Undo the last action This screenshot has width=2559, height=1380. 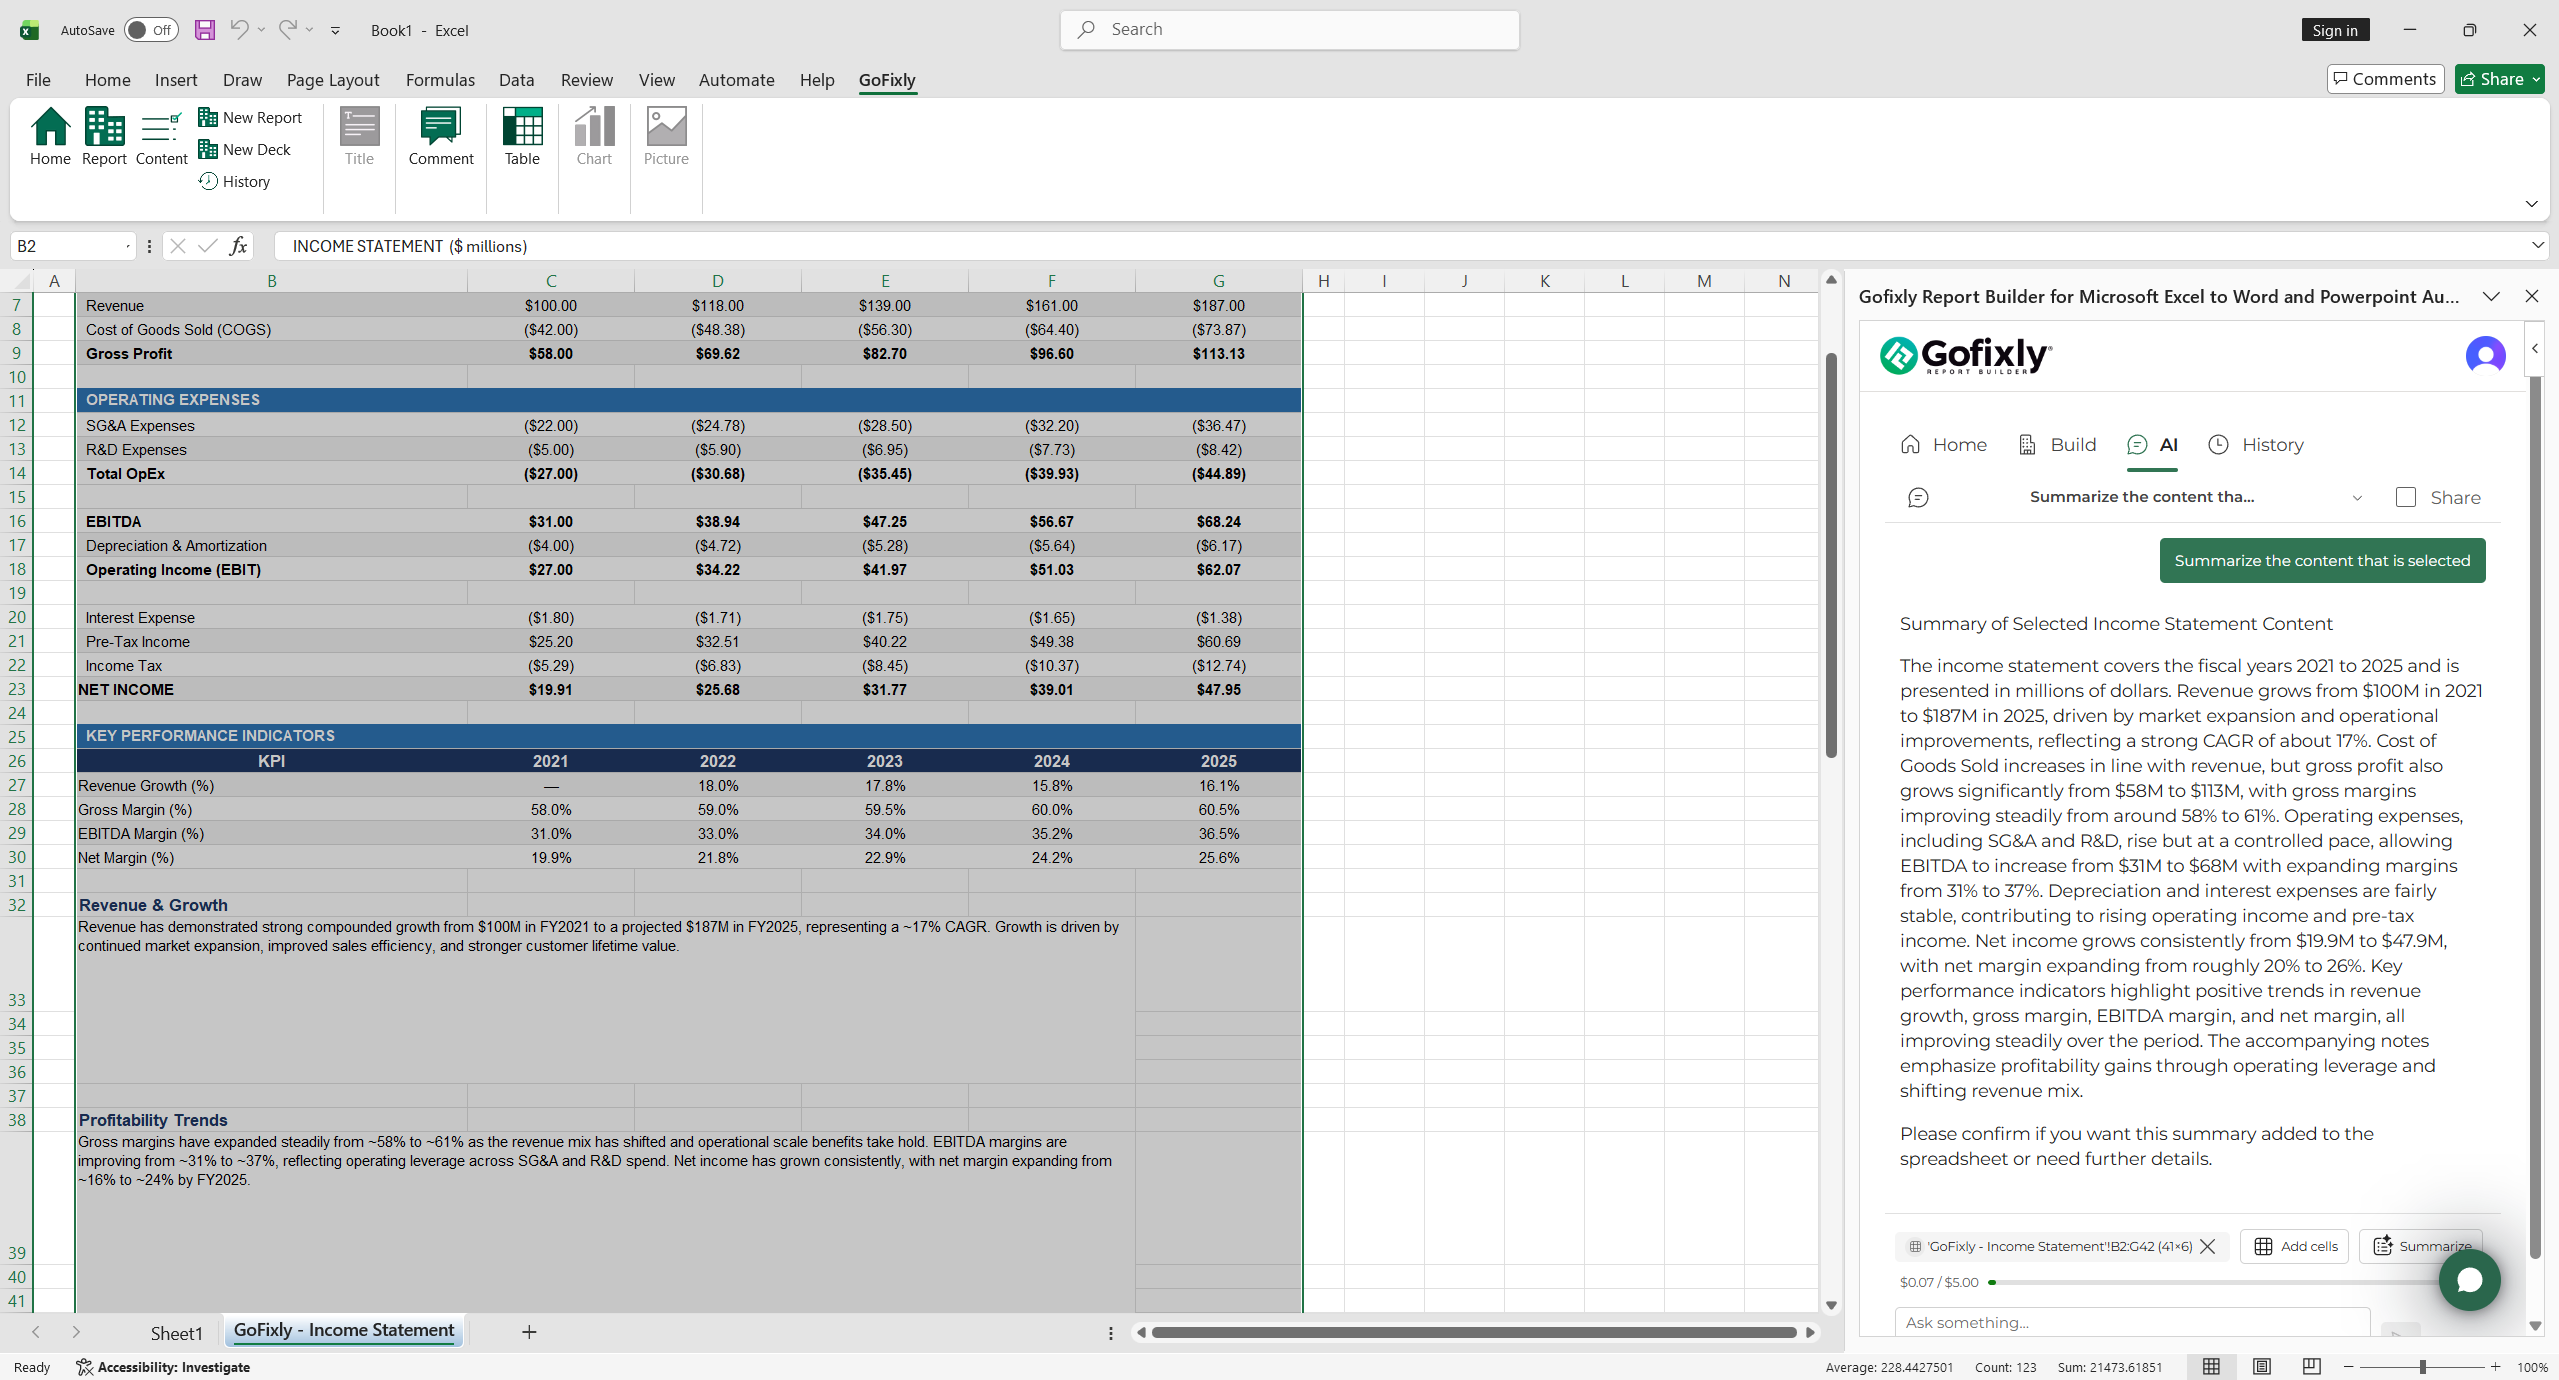[x=239, y=30]
